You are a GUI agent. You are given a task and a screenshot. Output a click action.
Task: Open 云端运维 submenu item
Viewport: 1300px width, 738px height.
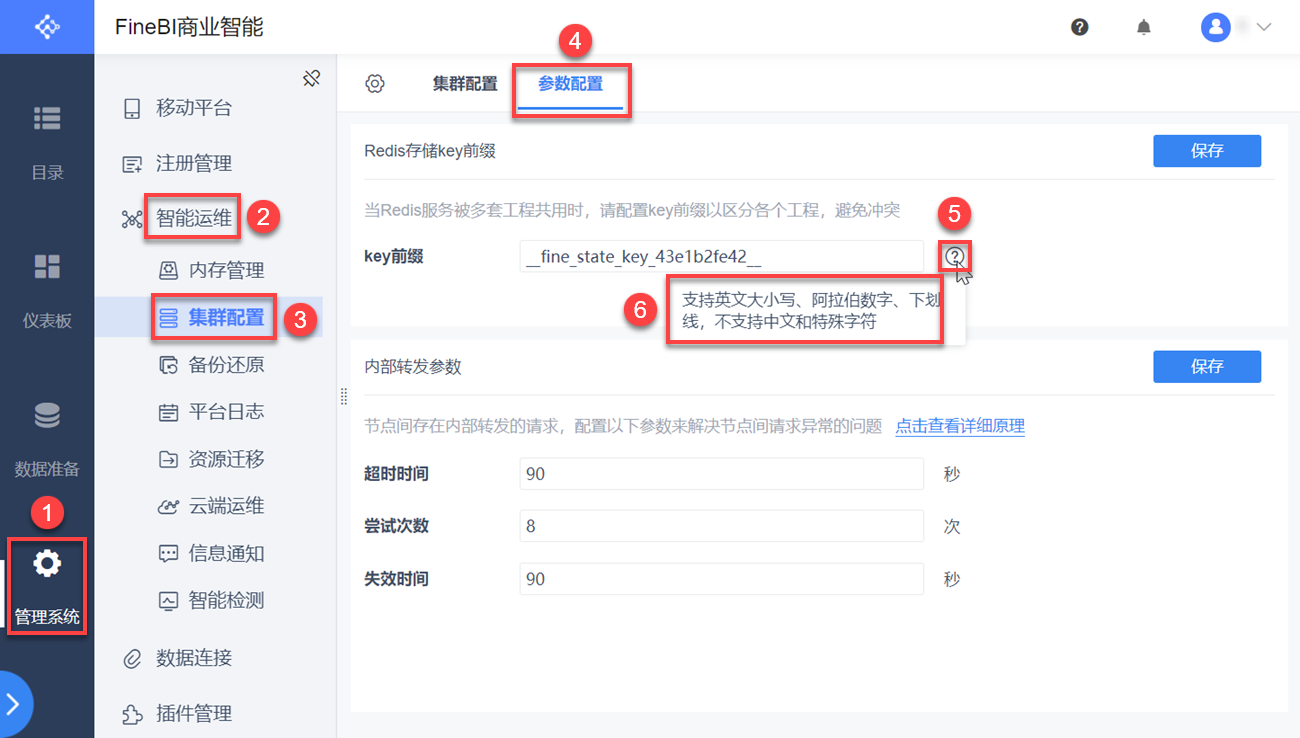coord(226,506)
